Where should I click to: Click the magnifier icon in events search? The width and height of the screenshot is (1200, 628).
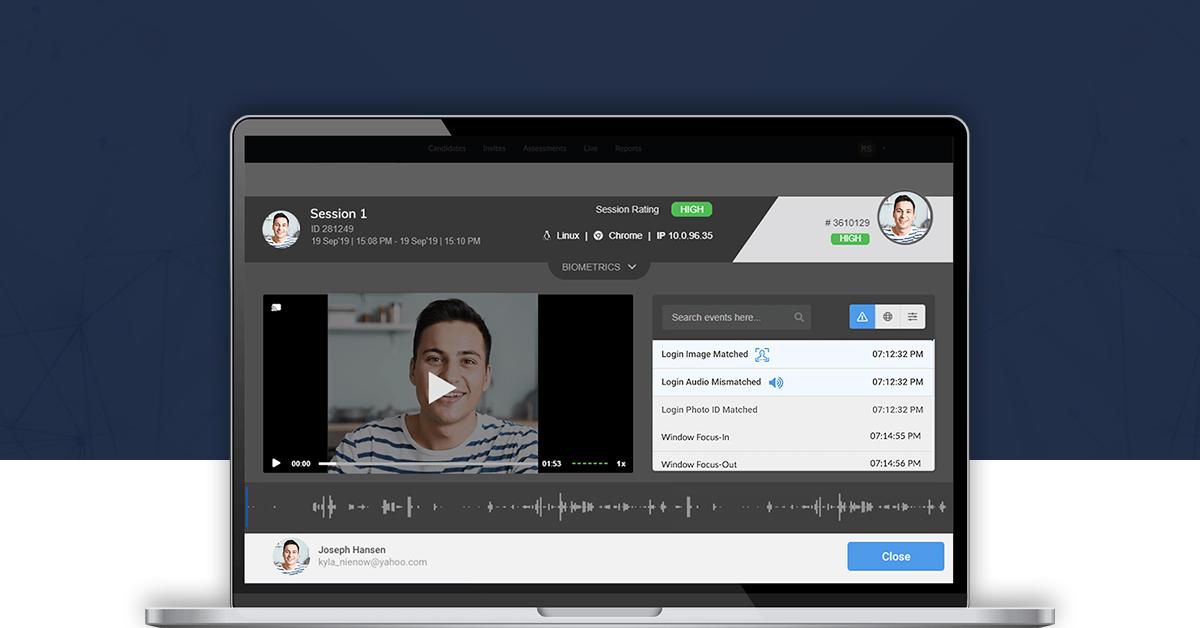799,318
